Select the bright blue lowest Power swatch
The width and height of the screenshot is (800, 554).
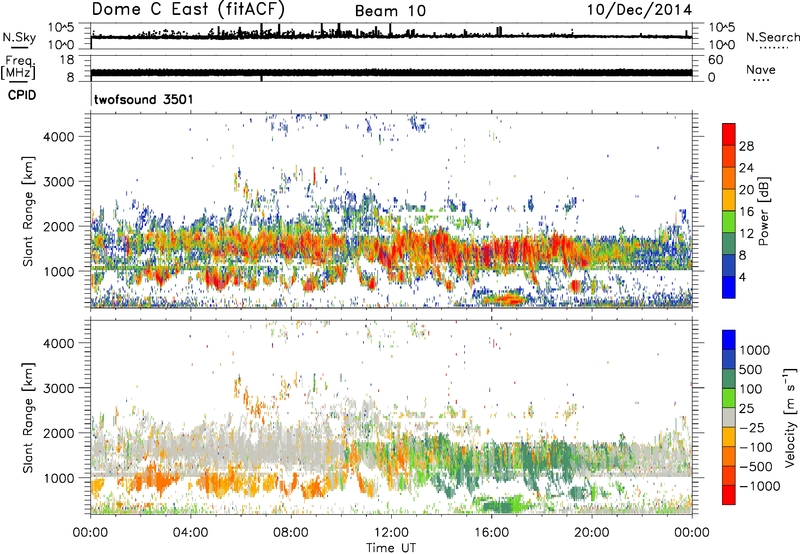point(729,287)
